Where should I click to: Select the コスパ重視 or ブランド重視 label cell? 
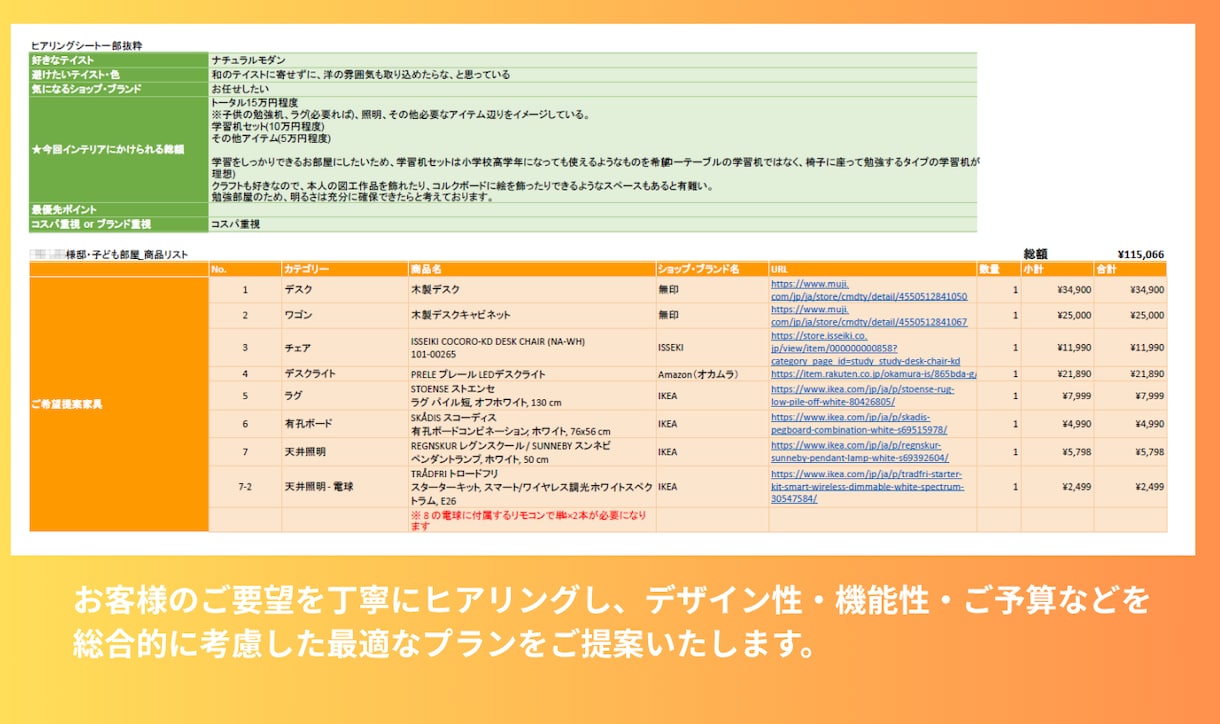pyautogui.click(x=119, y=225)
